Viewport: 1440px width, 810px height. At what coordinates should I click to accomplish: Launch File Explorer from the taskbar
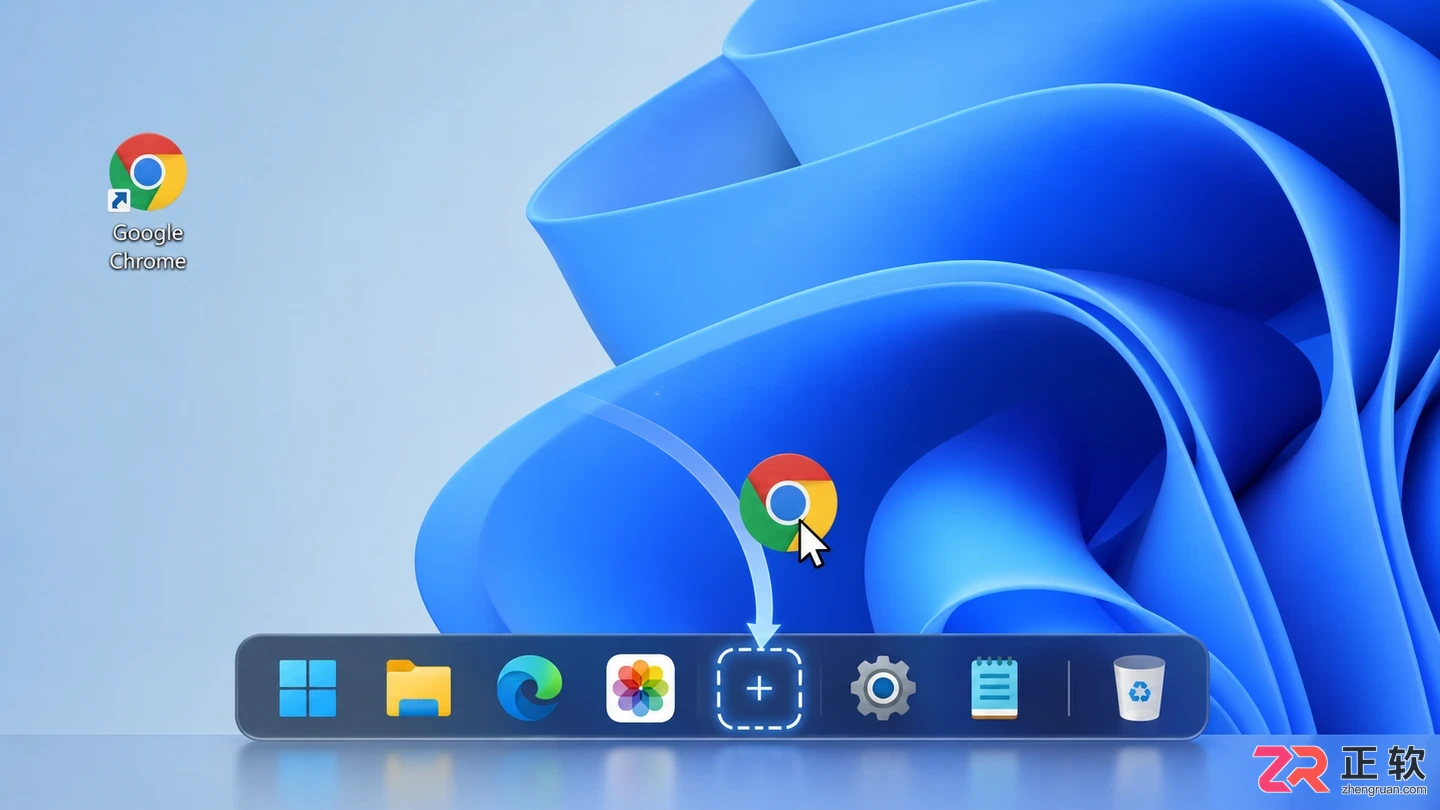(418, 688)
